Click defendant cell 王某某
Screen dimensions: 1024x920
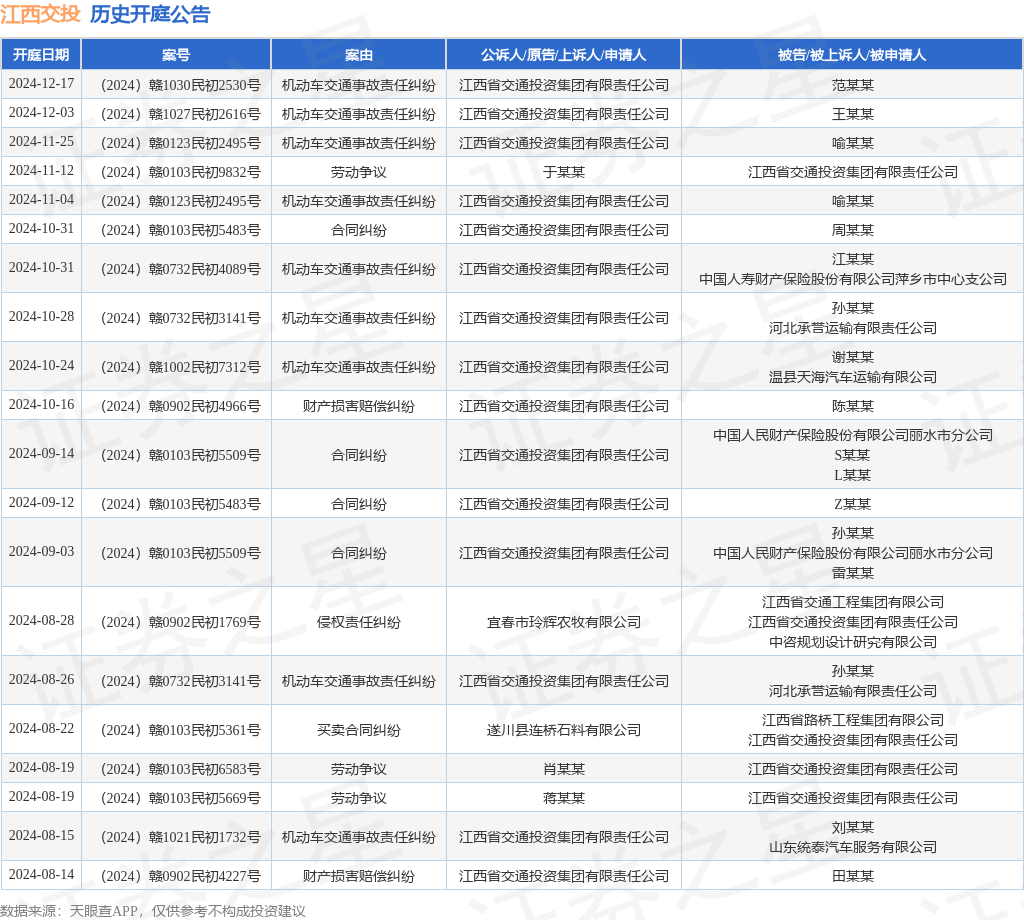(853, 114)
